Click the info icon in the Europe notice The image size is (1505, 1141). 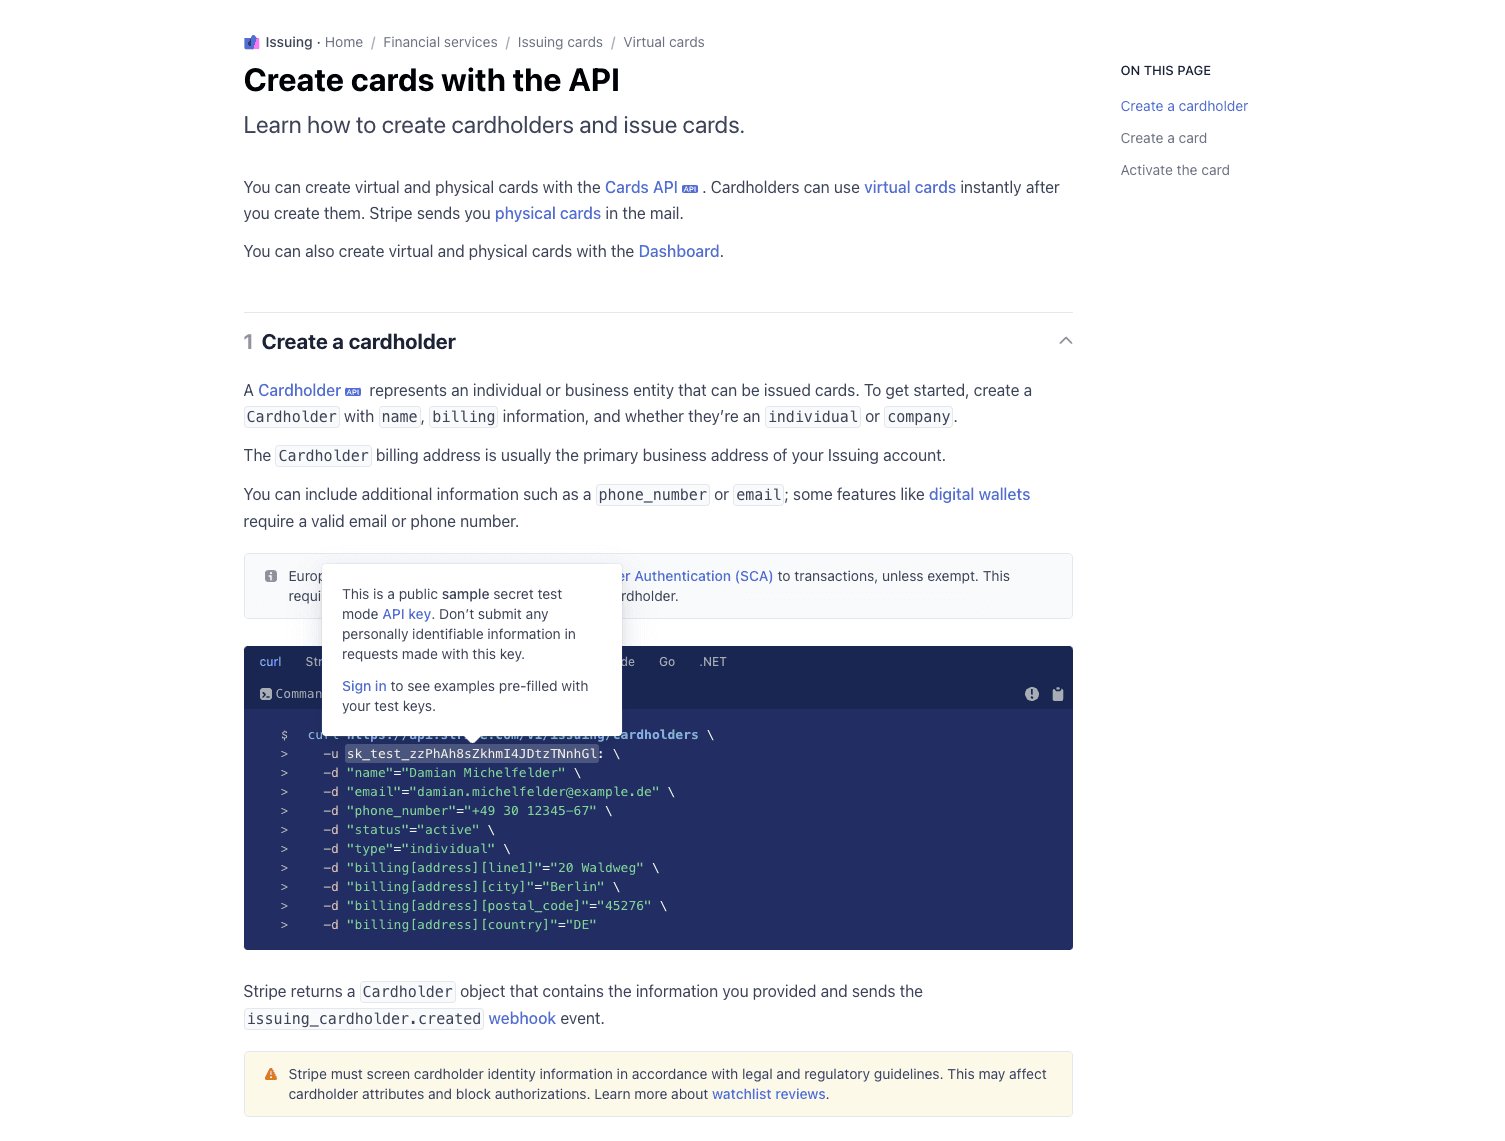[271, 576]
